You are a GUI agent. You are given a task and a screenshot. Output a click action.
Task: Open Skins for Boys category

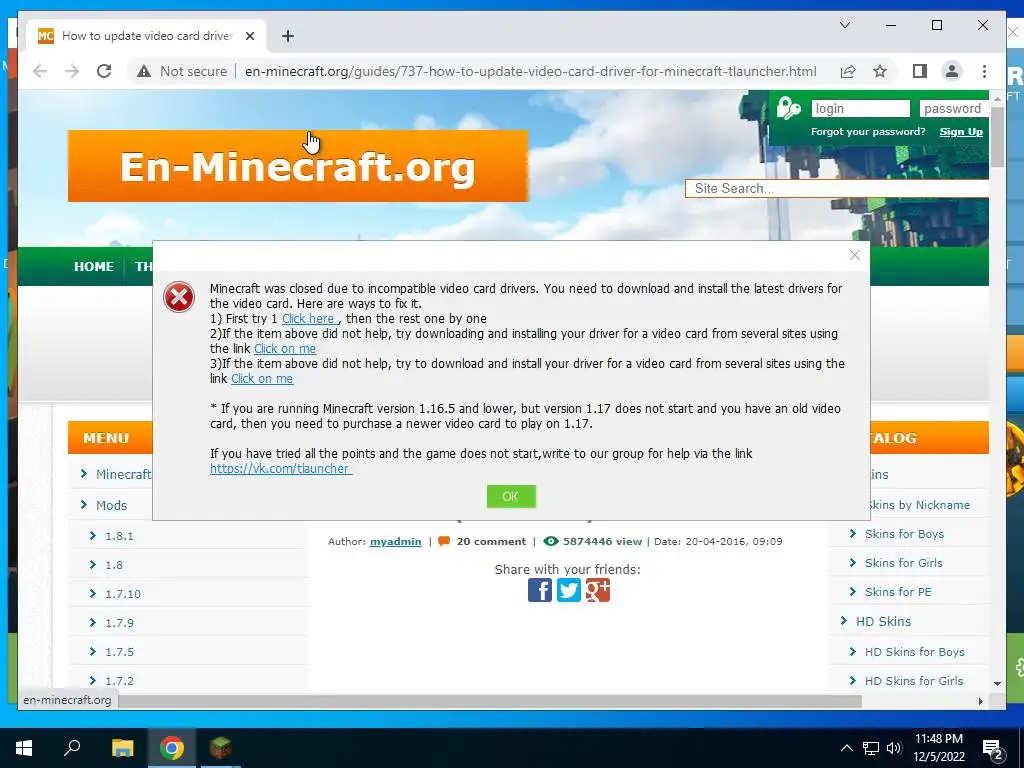coord(904,534)
